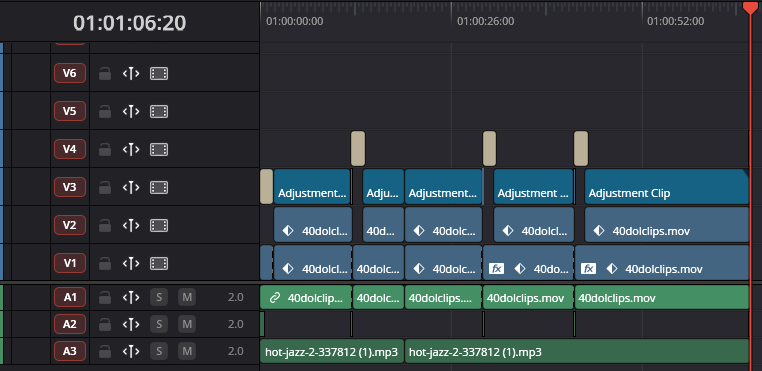Lock the A3 audio track
This screenshot has height=371, width=762.
pos(104,351)
